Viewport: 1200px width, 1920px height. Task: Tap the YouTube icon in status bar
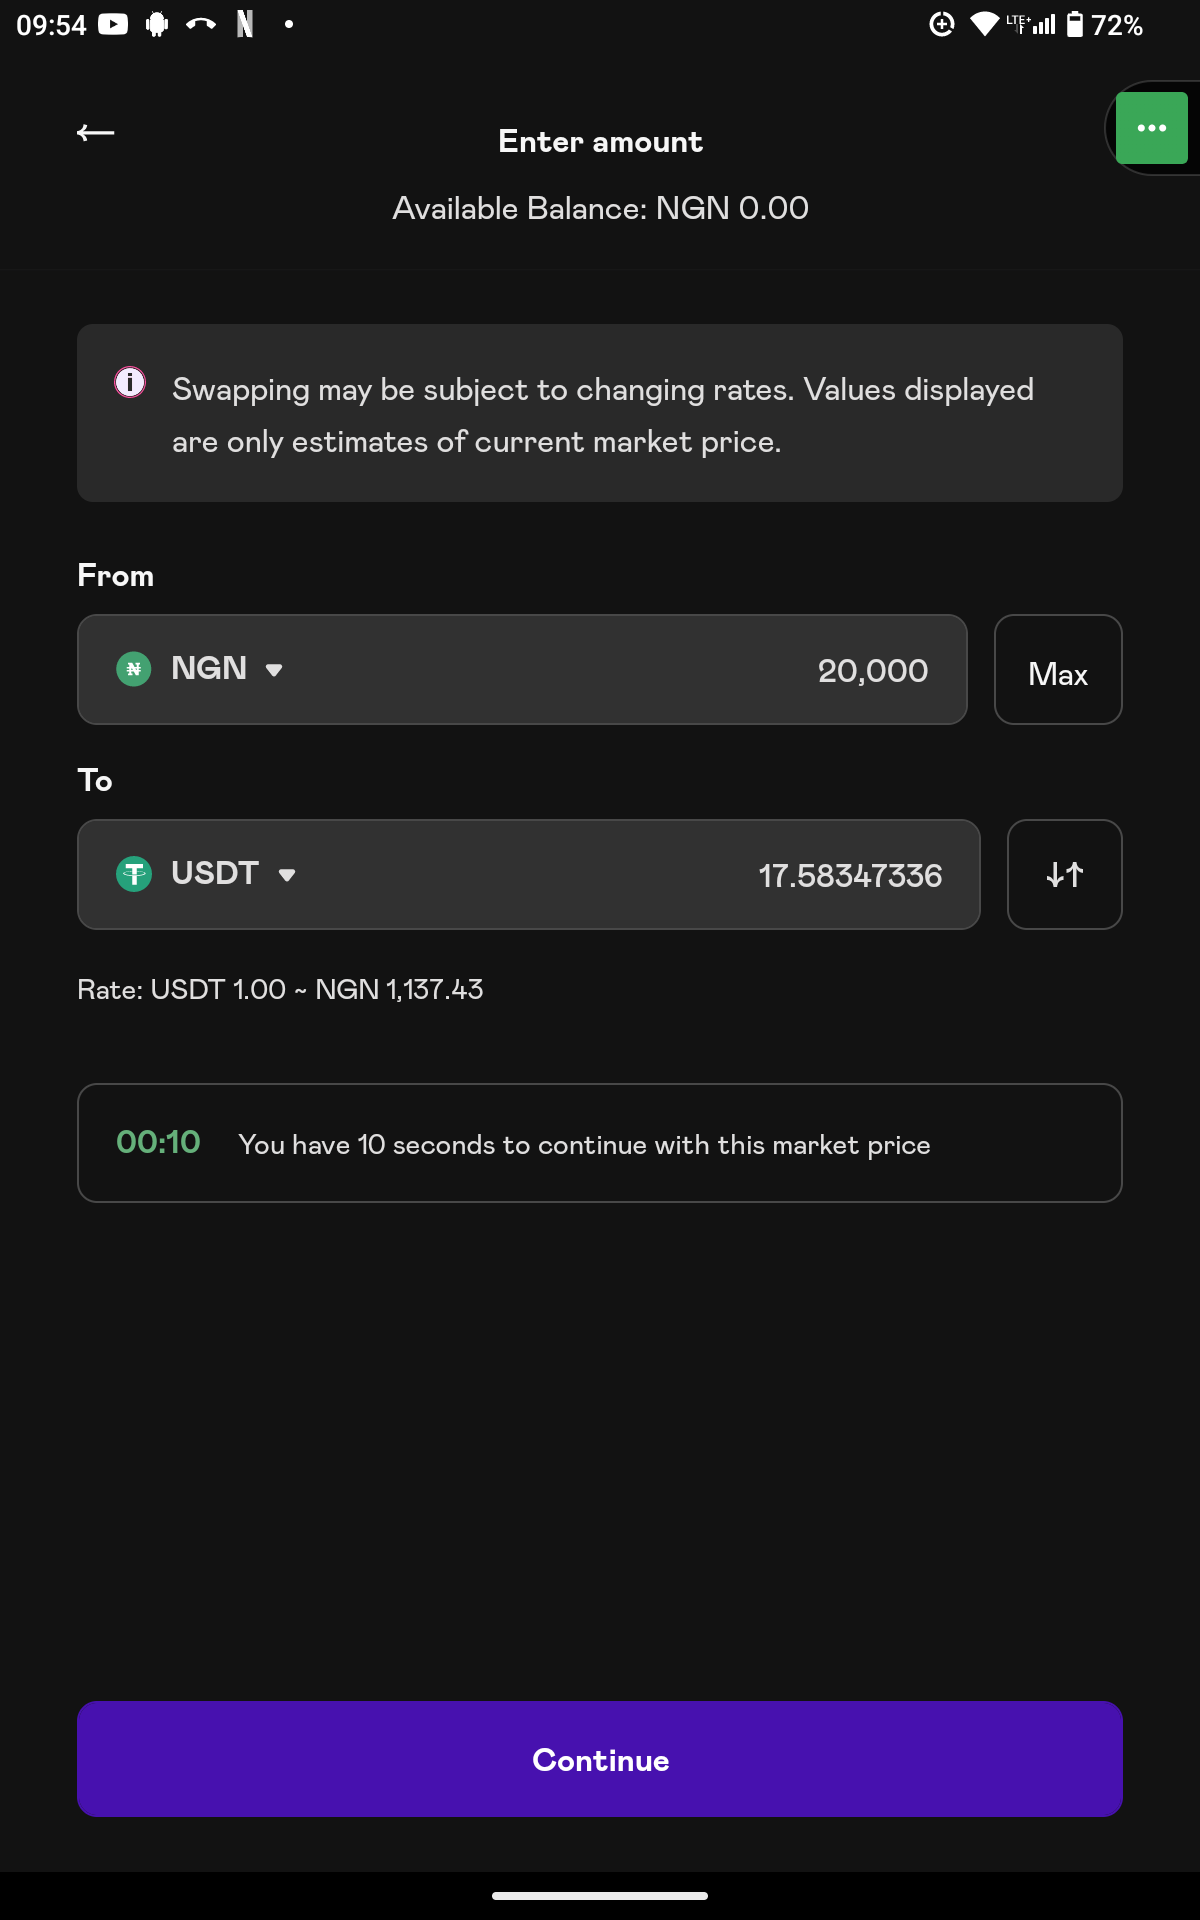click(113, 24)
